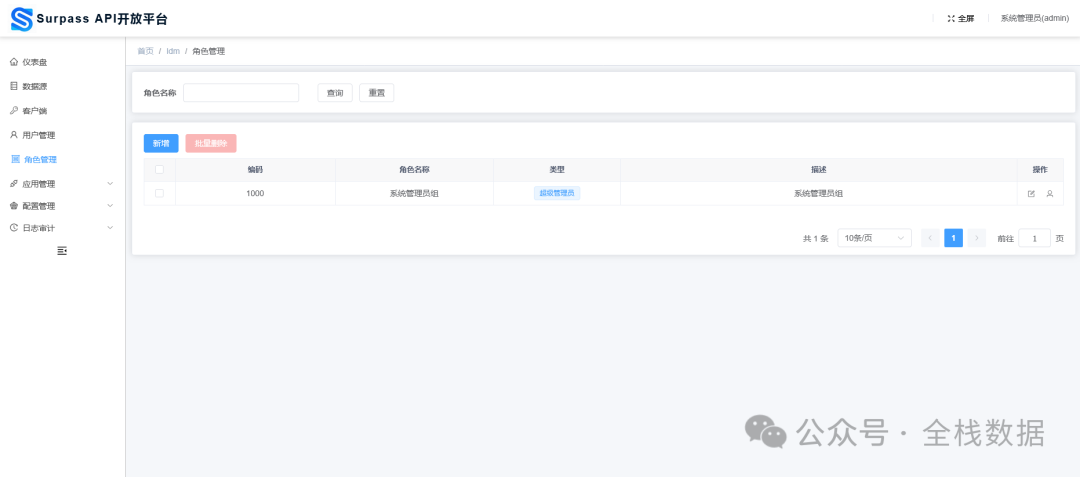This screenshot has width=1080, height=477.
Task: Click the Surpass S logo icon
Action: coord(21,19)
